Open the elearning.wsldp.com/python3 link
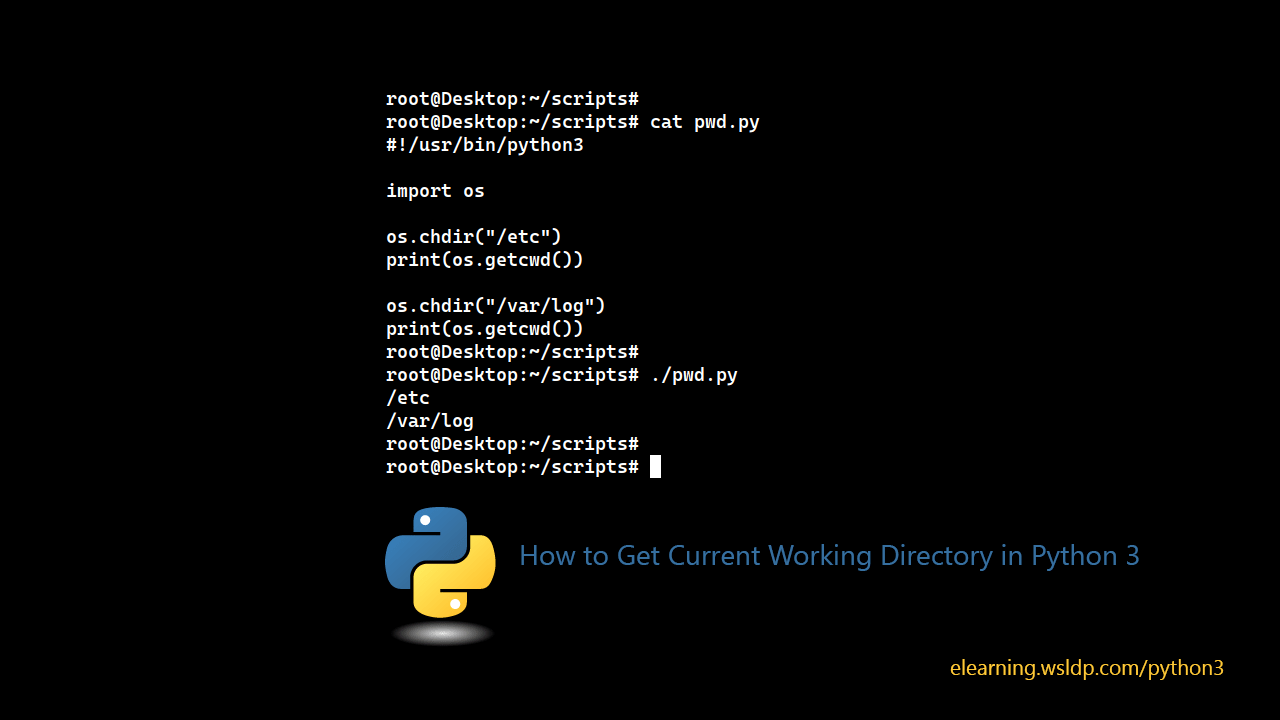 click(x=1087, y=668)
